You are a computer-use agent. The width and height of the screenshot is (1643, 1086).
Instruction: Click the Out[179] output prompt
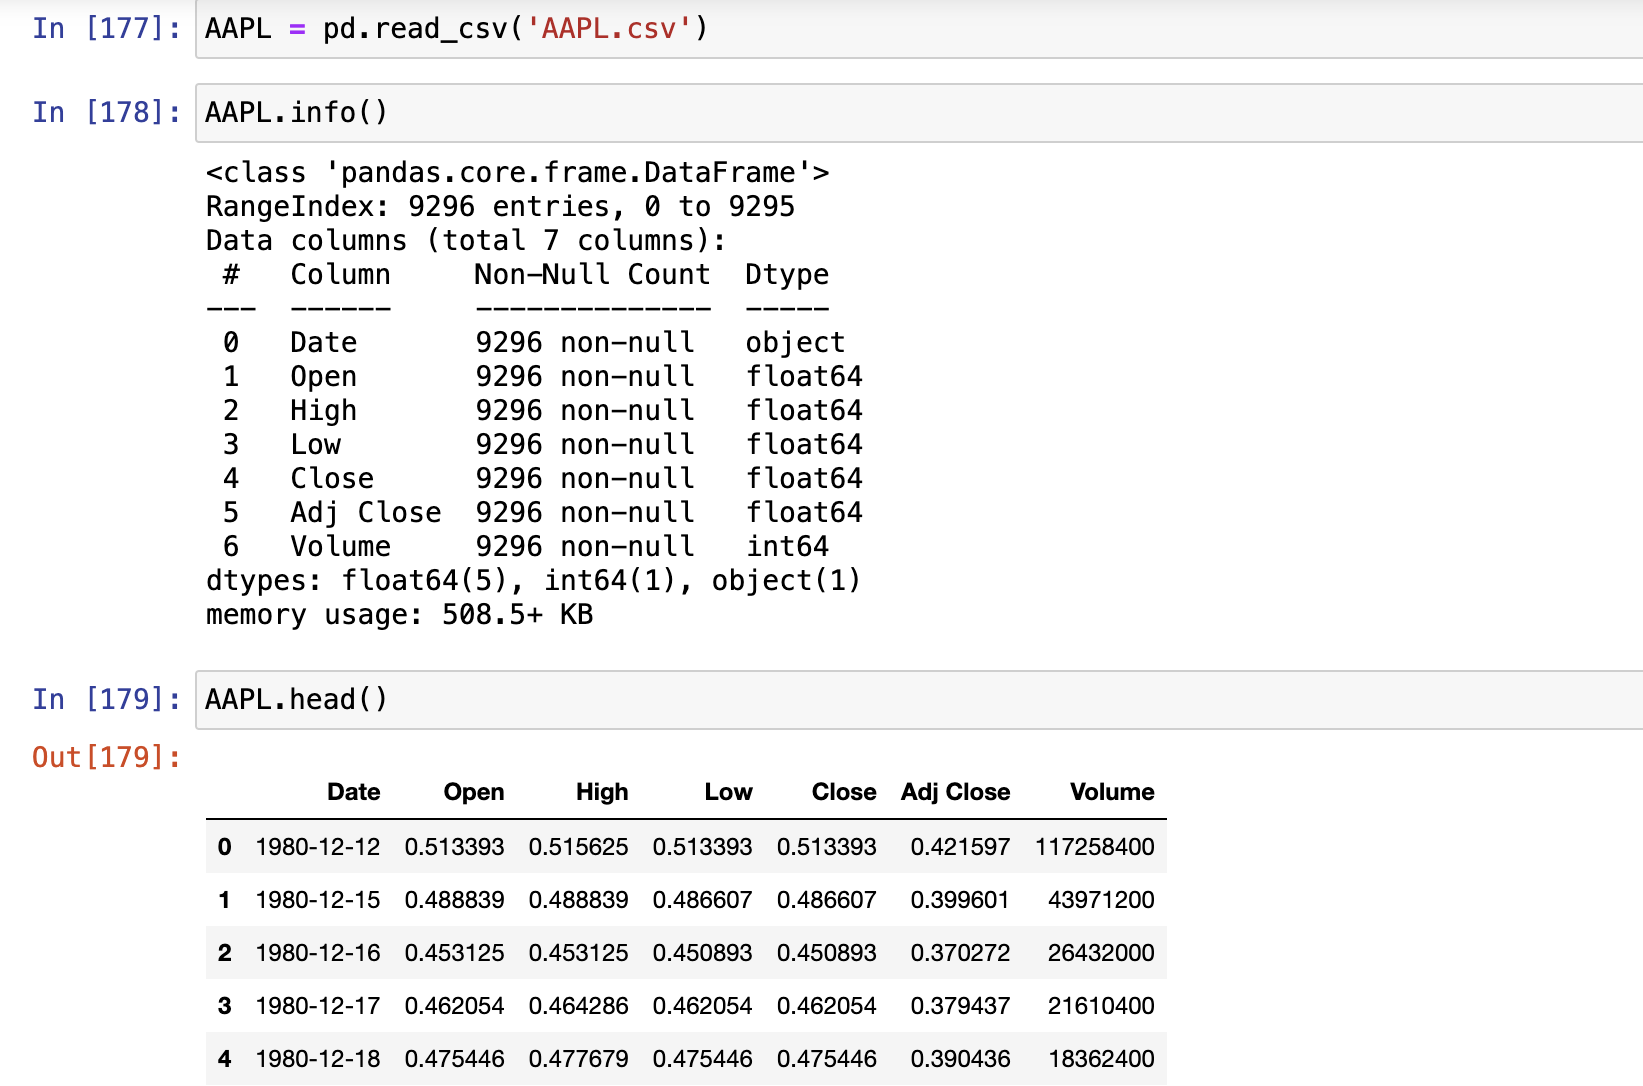pyautogui.click(x=107, y=757)
